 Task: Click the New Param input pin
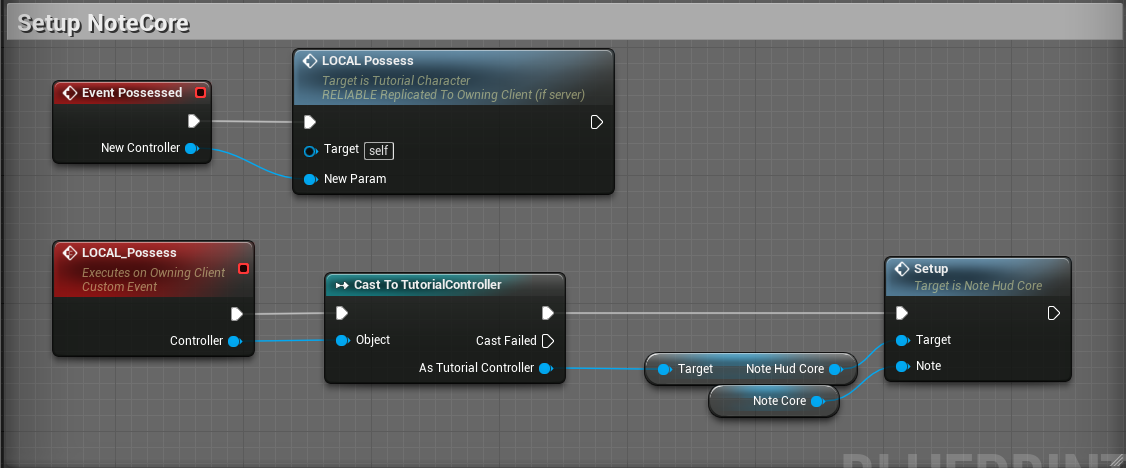tap(310, 179)
